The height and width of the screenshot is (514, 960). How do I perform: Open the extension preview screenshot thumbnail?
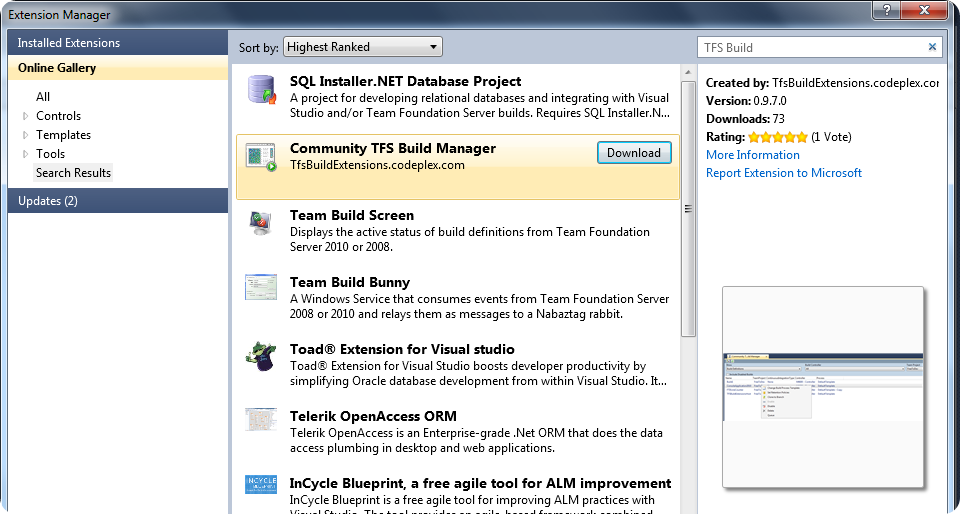pyautogui.click(x=823, y=387)
